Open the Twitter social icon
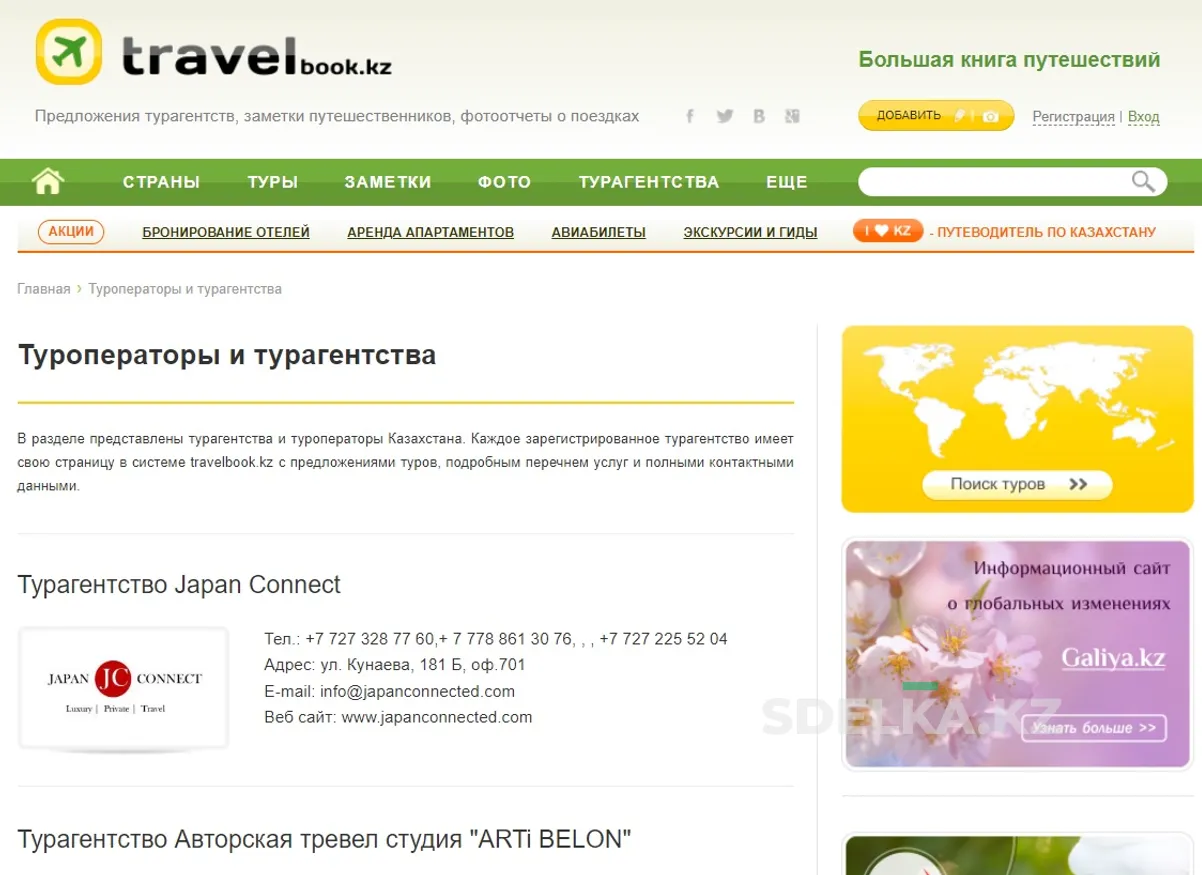The width and height of the screenshot is (1202, 875). (725, 116)
